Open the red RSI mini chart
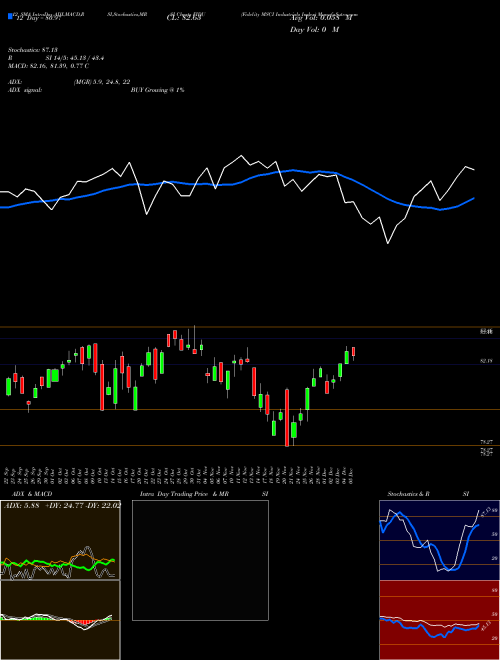 click(x=439, y=620)
